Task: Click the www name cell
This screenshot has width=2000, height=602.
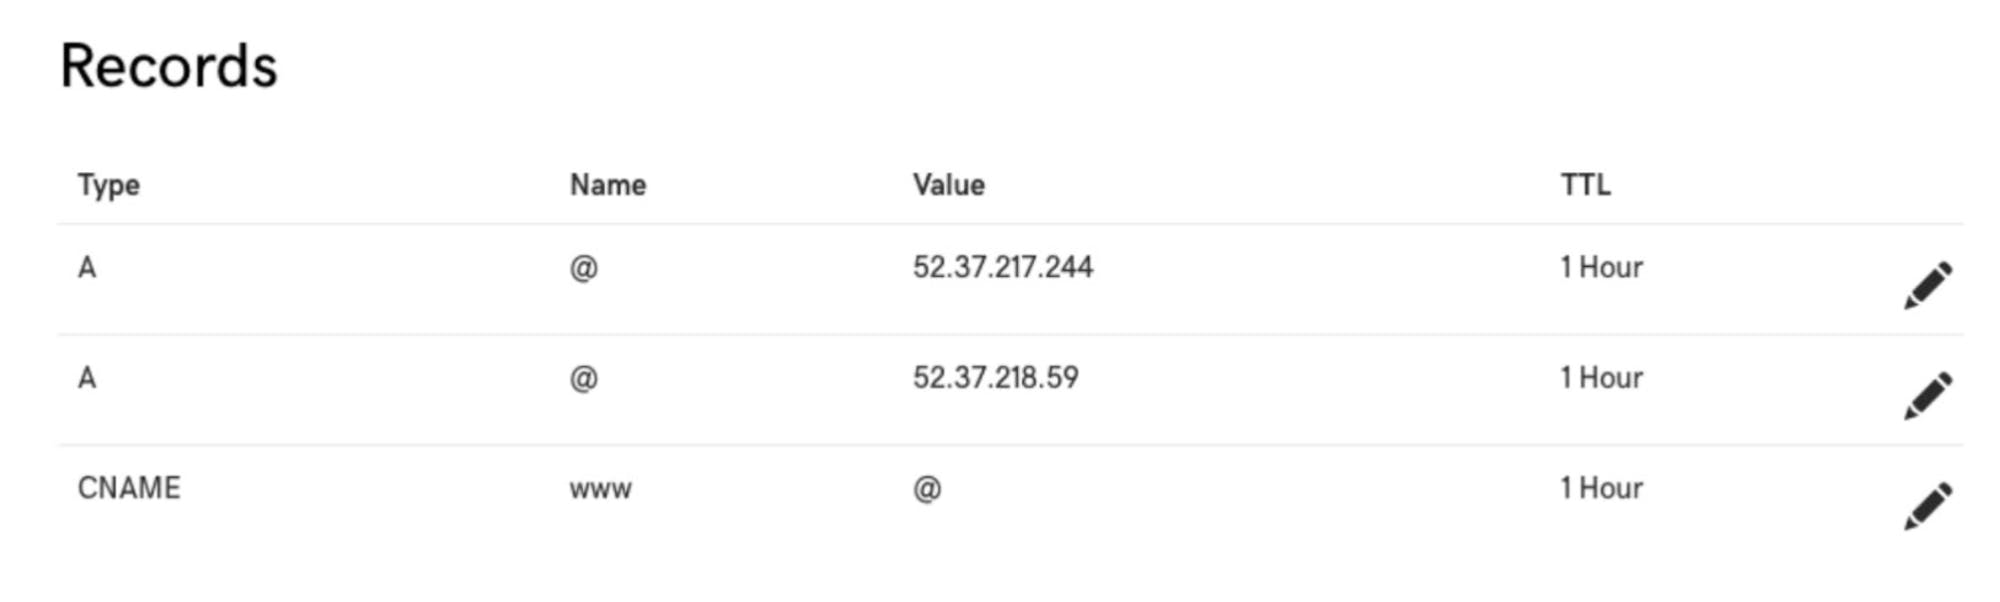Action: [600, 489]
